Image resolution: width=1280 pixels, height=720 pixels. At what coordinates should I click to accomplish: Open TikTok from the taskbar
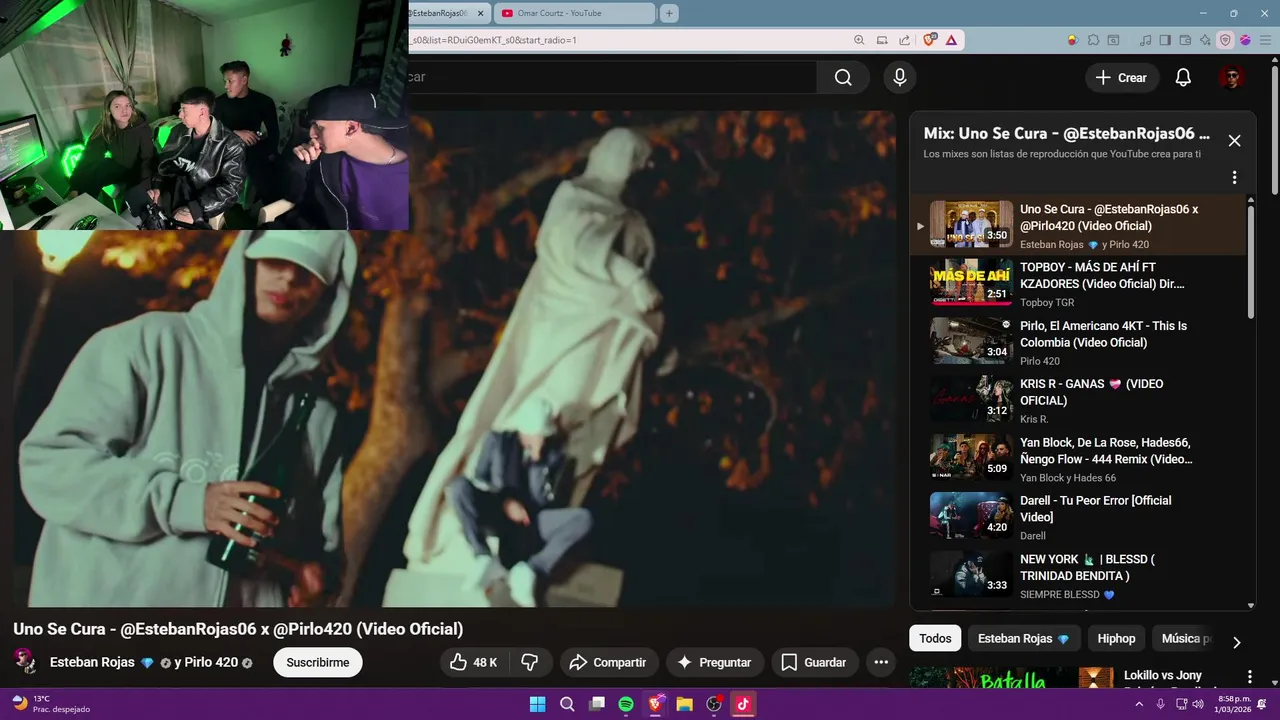[x=743, y=704]
